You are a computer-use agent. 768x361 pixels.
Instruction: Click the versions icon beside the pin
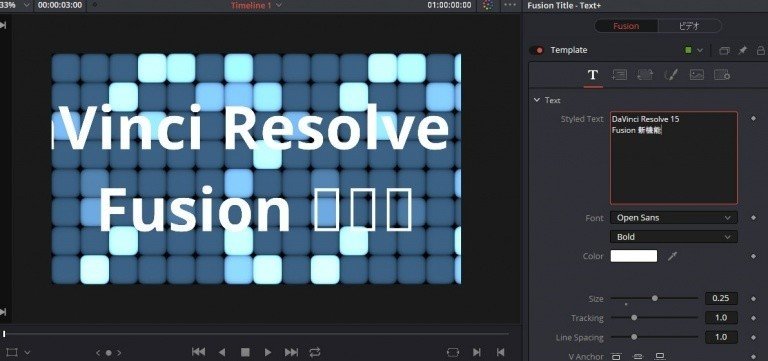(x=724, y=50)
